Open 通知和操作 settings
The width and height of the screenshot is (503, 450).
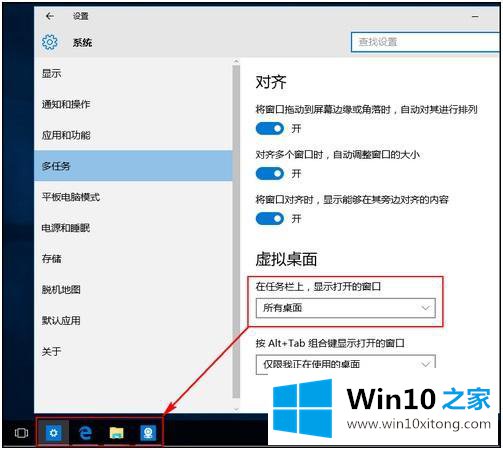133,104
